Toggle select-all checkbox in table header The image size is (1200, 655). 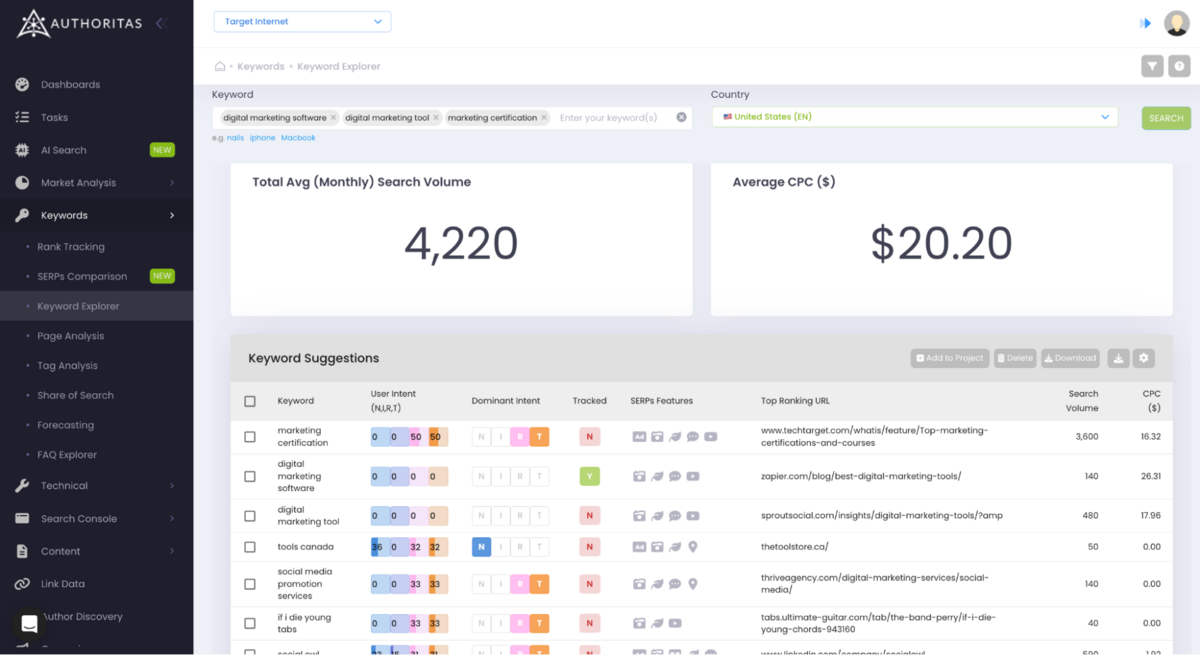pyautogui.click(x=250, y=401)
